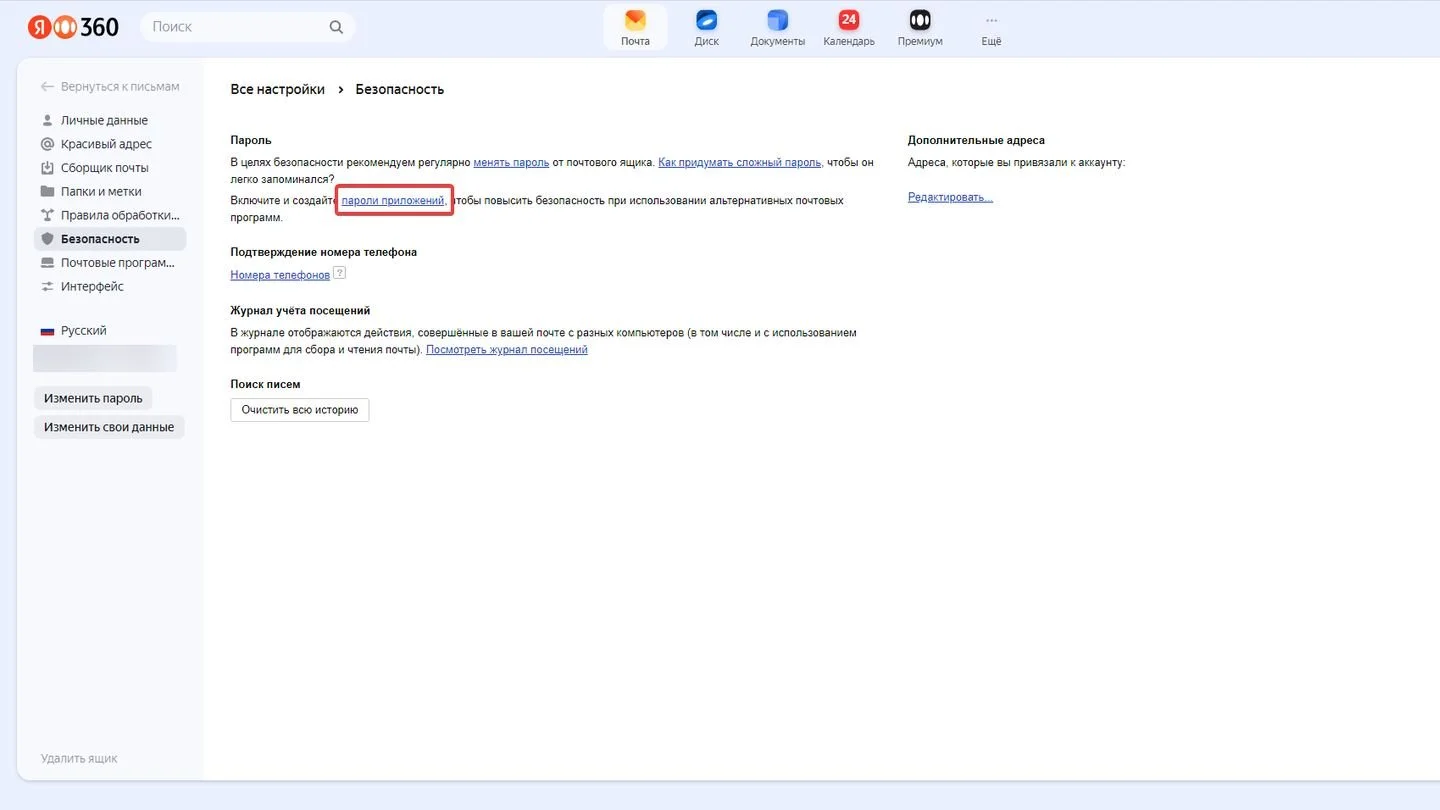This screenshot has width=1440, height=810.
Task: Click Все настройки breadcrumb
Action: (278, 89)
